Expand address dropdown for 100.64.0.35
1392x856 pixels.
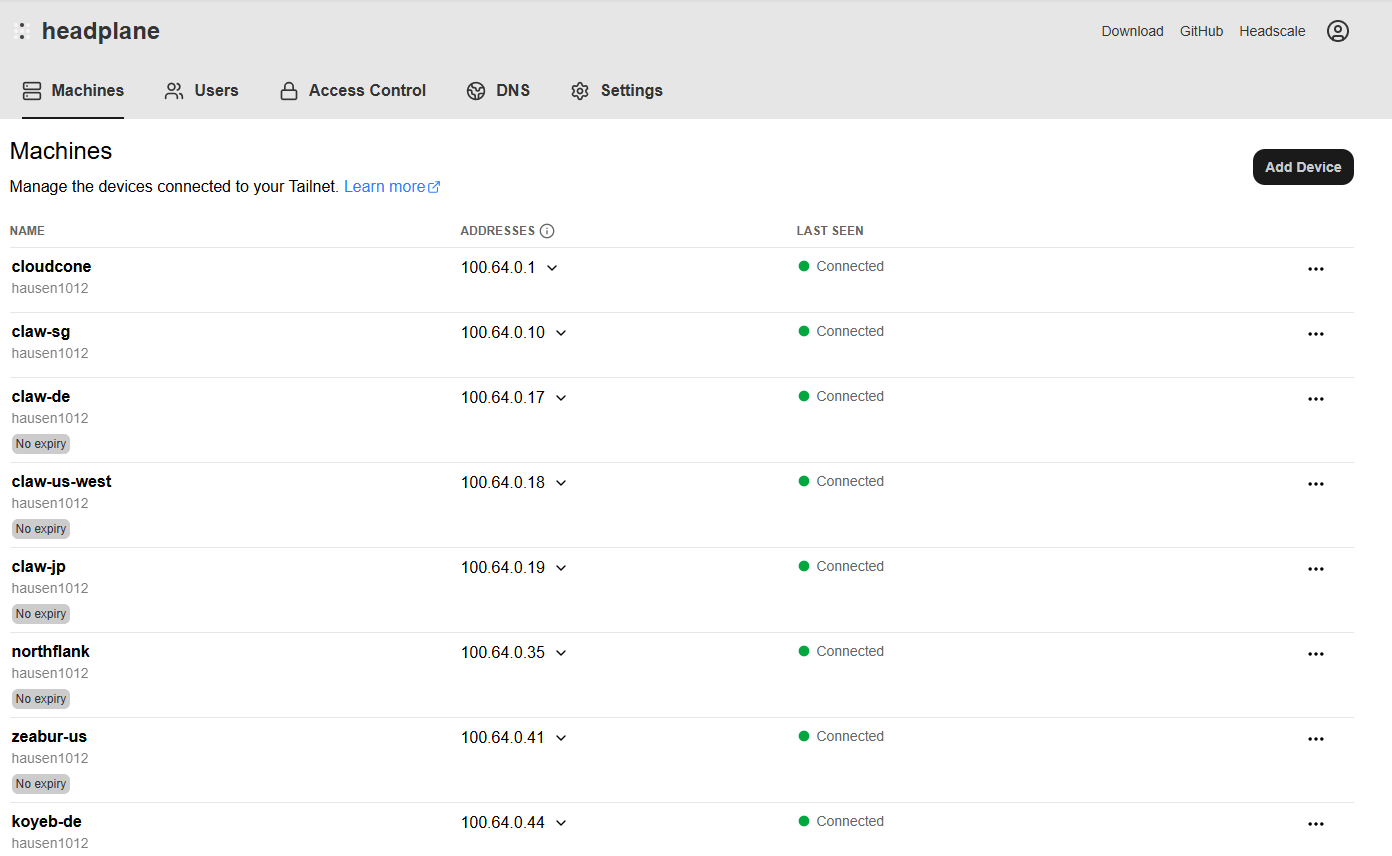tap(561, 653)
